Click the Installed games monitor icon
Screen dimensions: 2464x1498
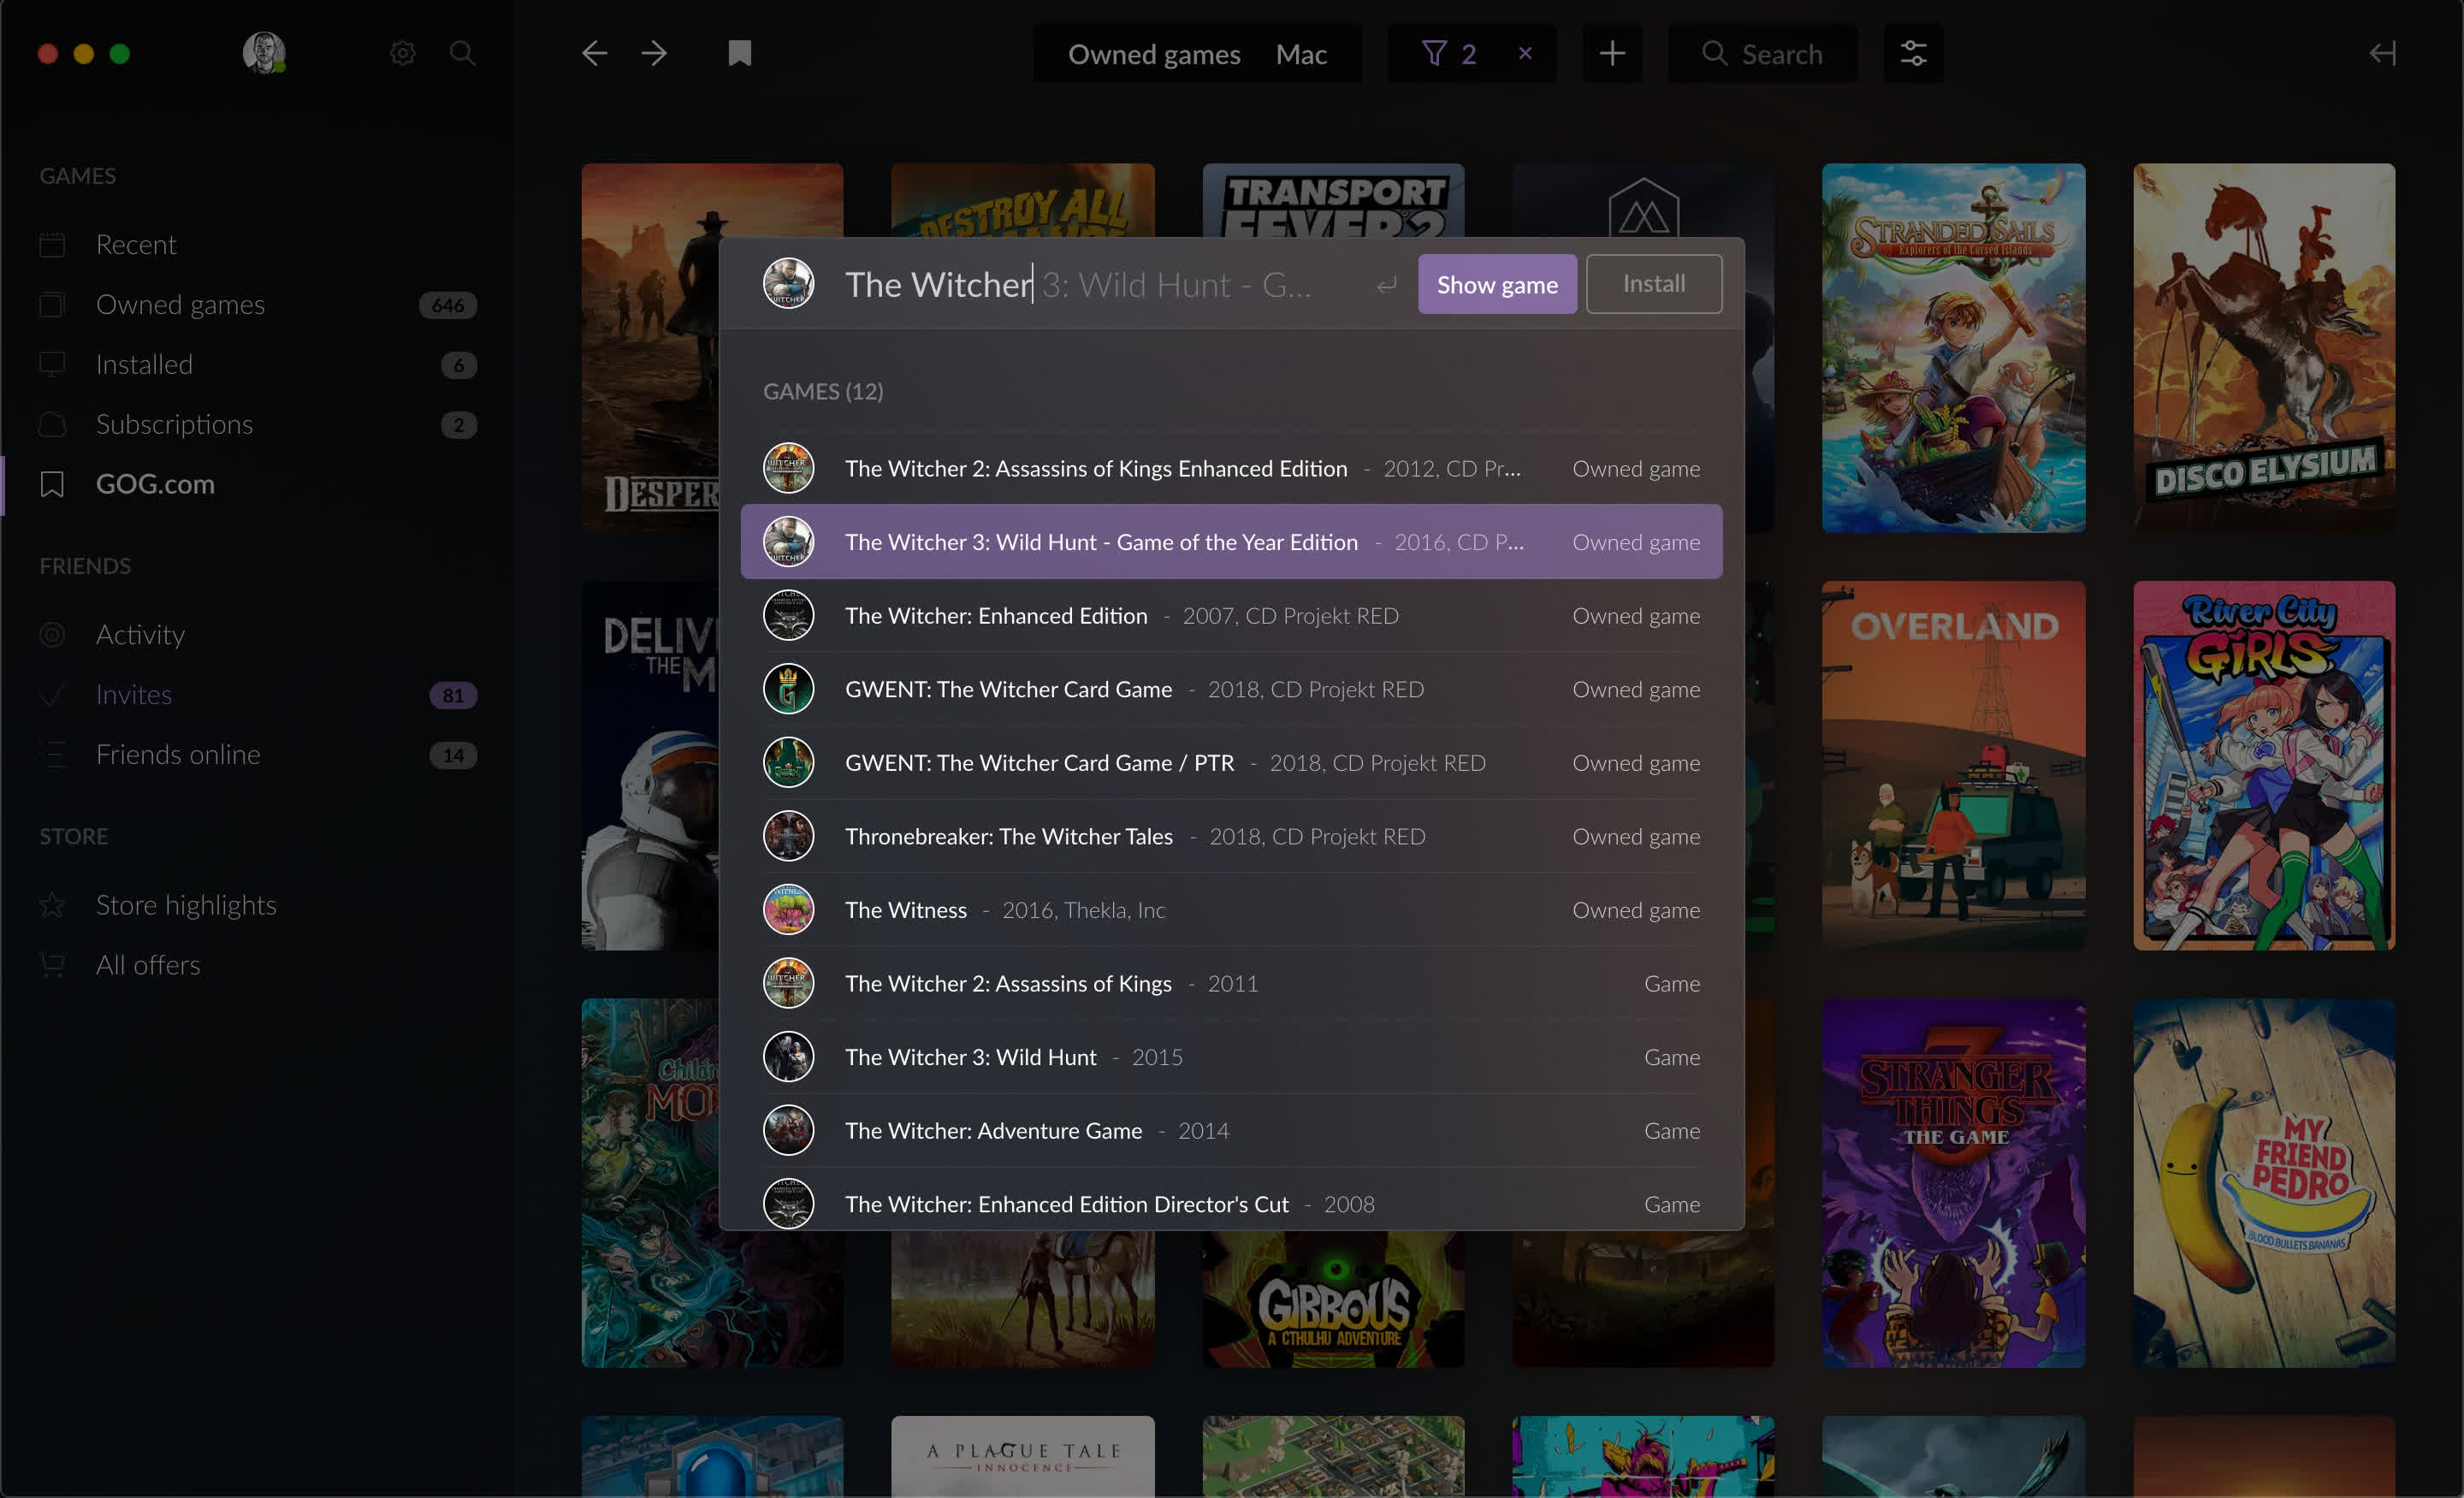(x=53, y=364)
